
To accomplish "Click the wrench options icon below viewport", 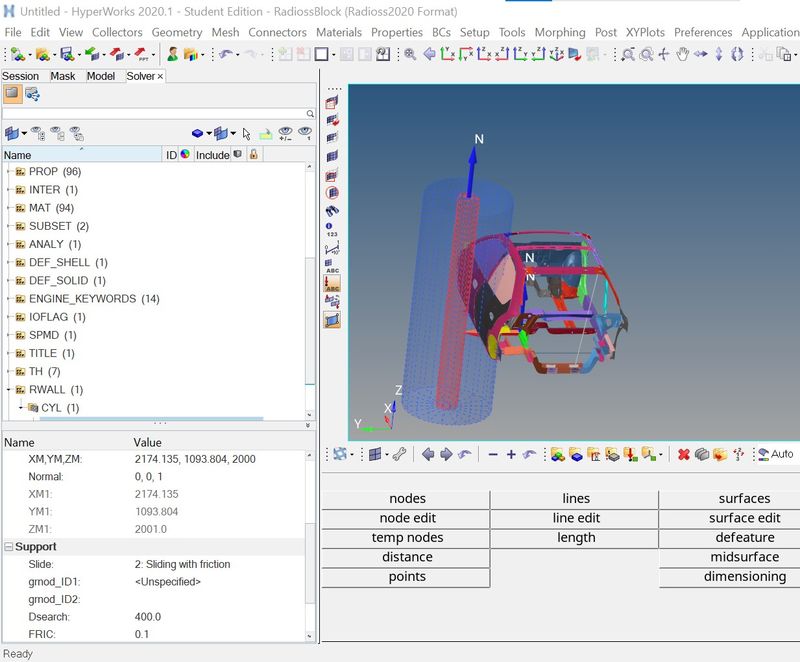I will pyautogui.click(x=399, y=454).
